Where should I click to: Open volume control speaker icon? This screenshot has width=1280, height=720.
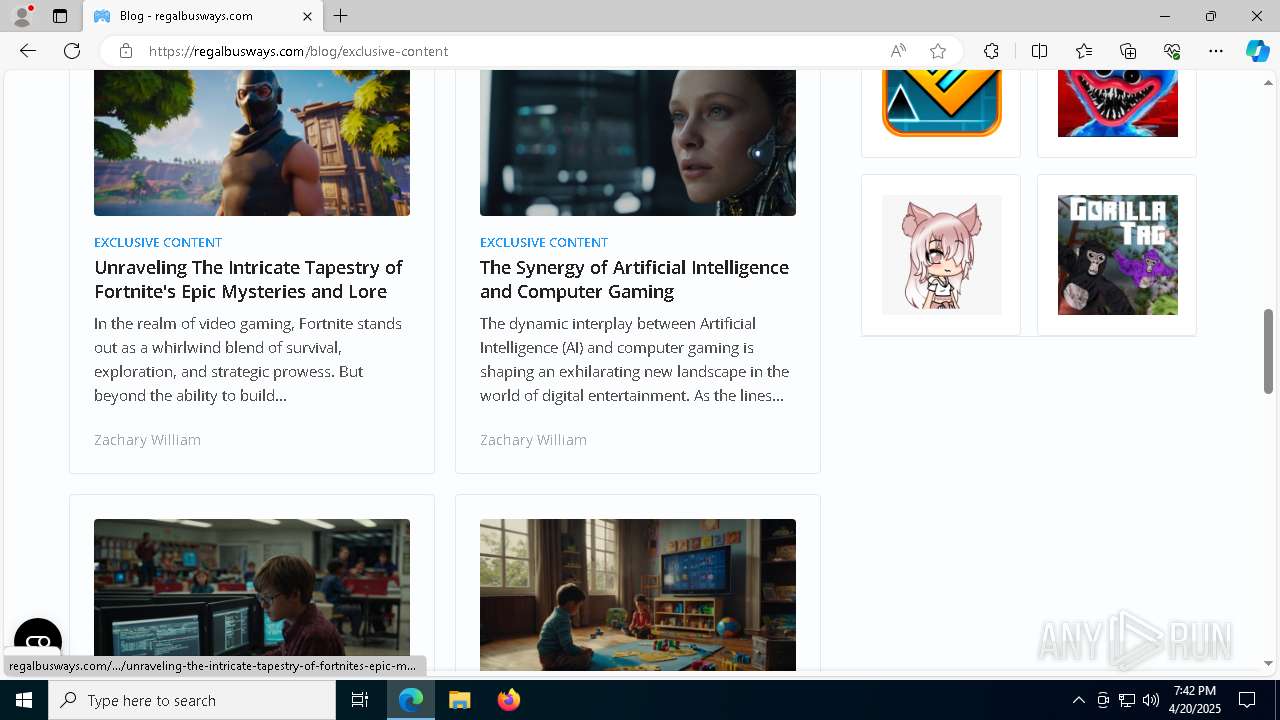click(x=1151, y=700)
